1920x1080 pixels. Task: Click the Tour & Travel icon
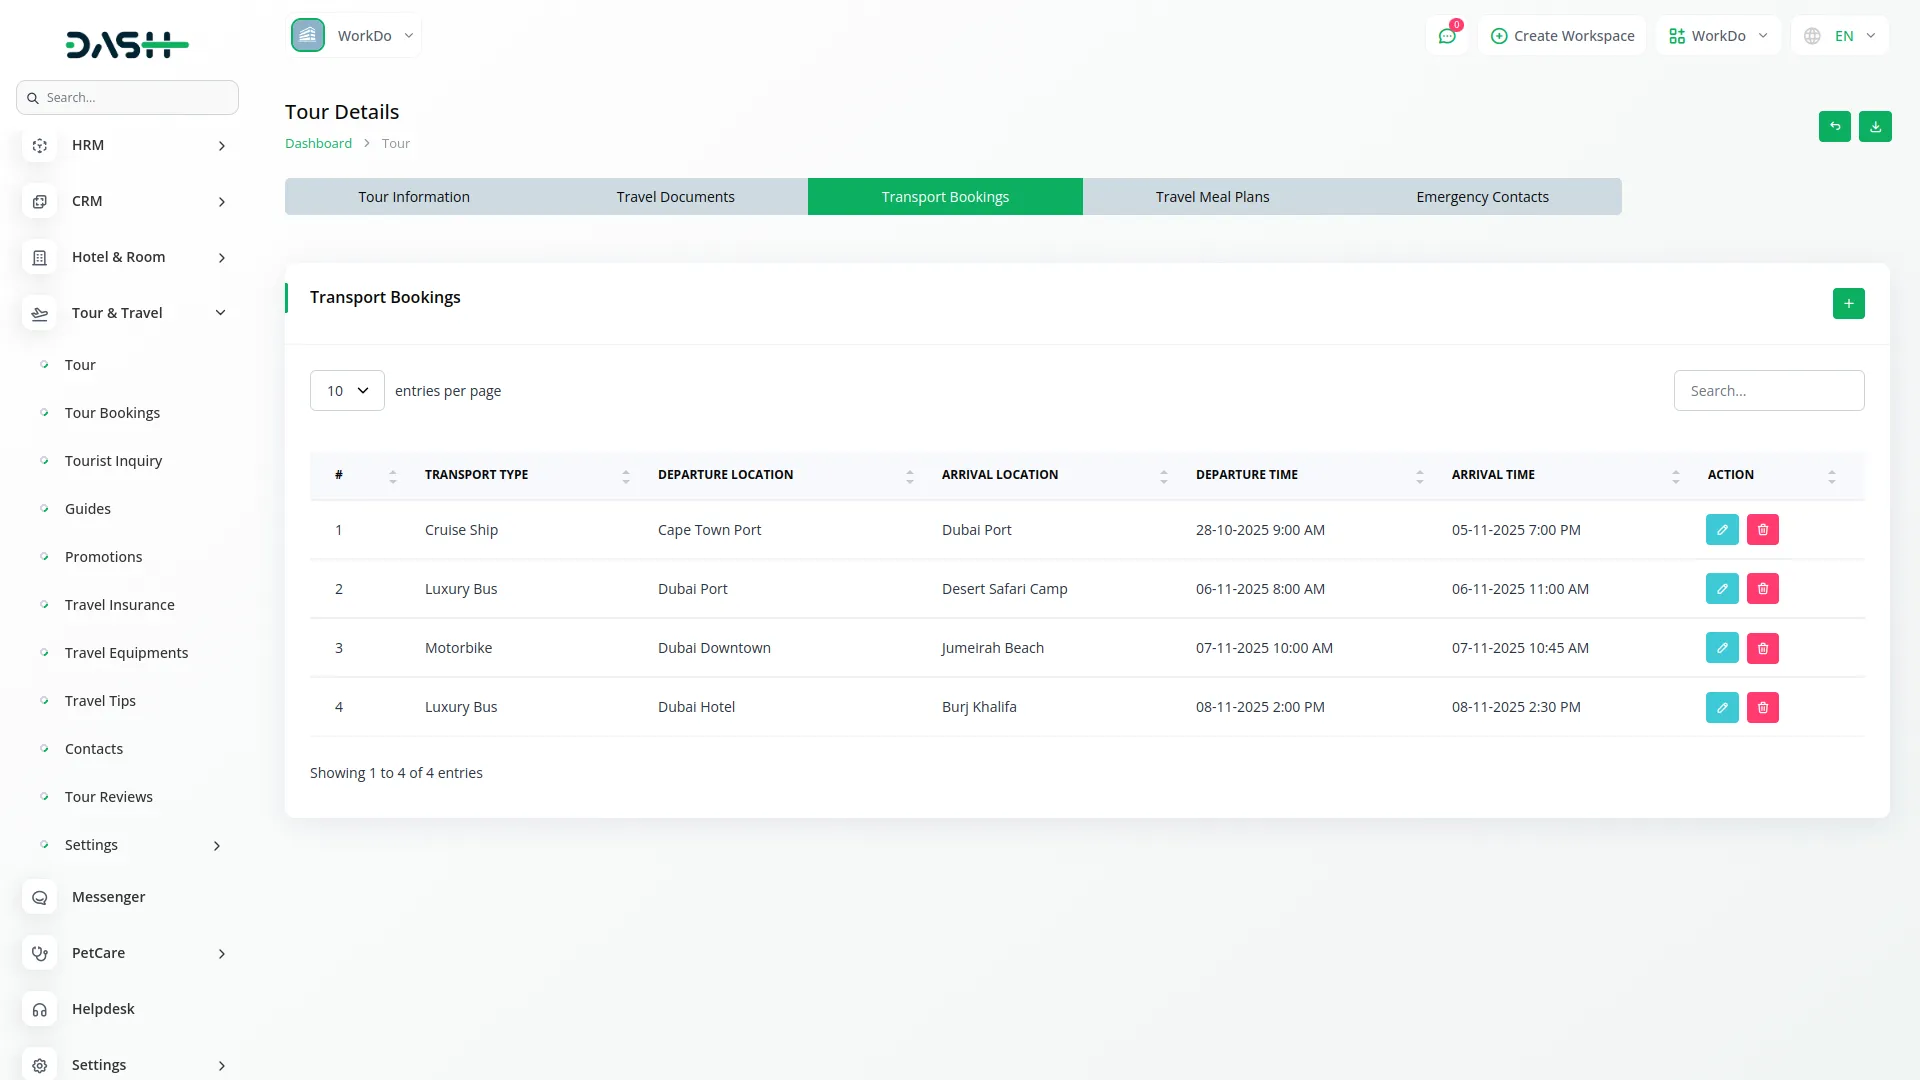click(x=40, y=314)
